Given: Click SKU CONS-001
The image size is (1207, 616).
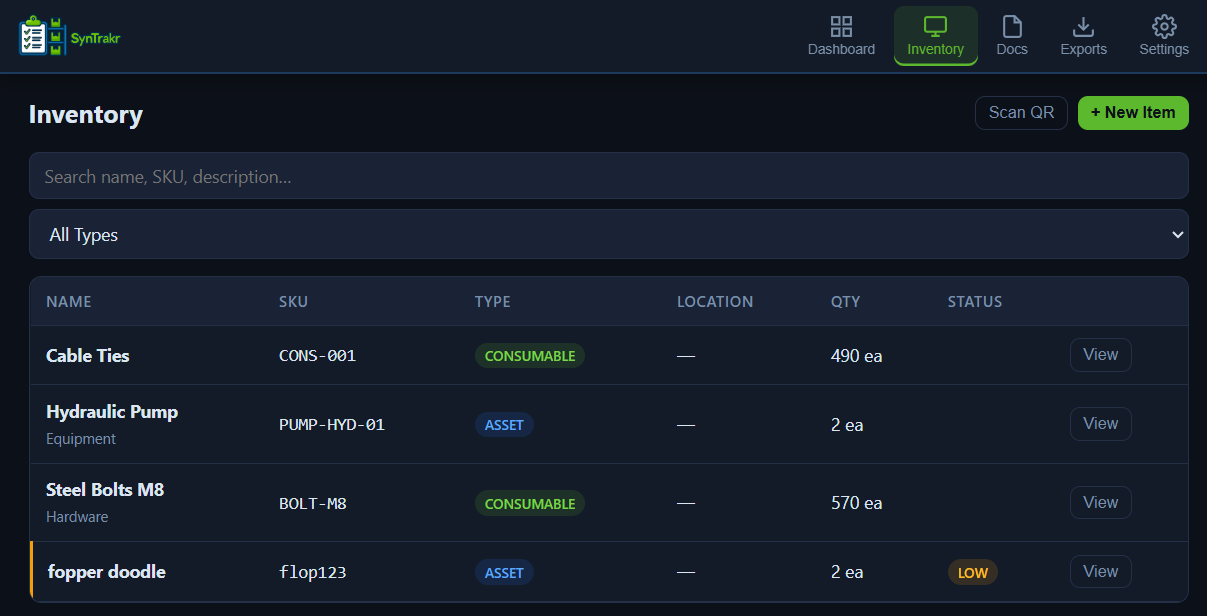Looking at the screenshot, I should pos(318,356).
